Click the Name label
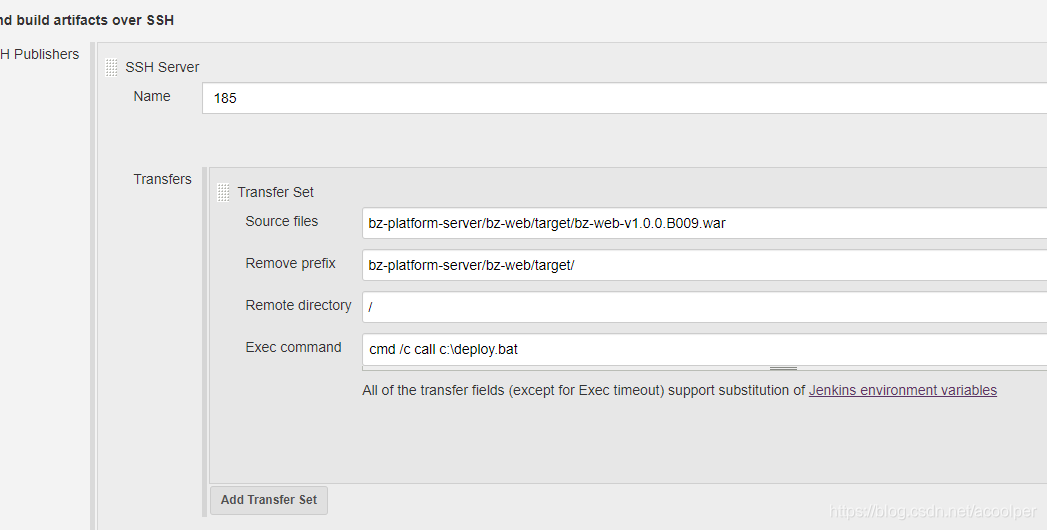Image resolution: width=1047 pixels, height=530 pixels. pyautogui.click(x=152, y=97)
